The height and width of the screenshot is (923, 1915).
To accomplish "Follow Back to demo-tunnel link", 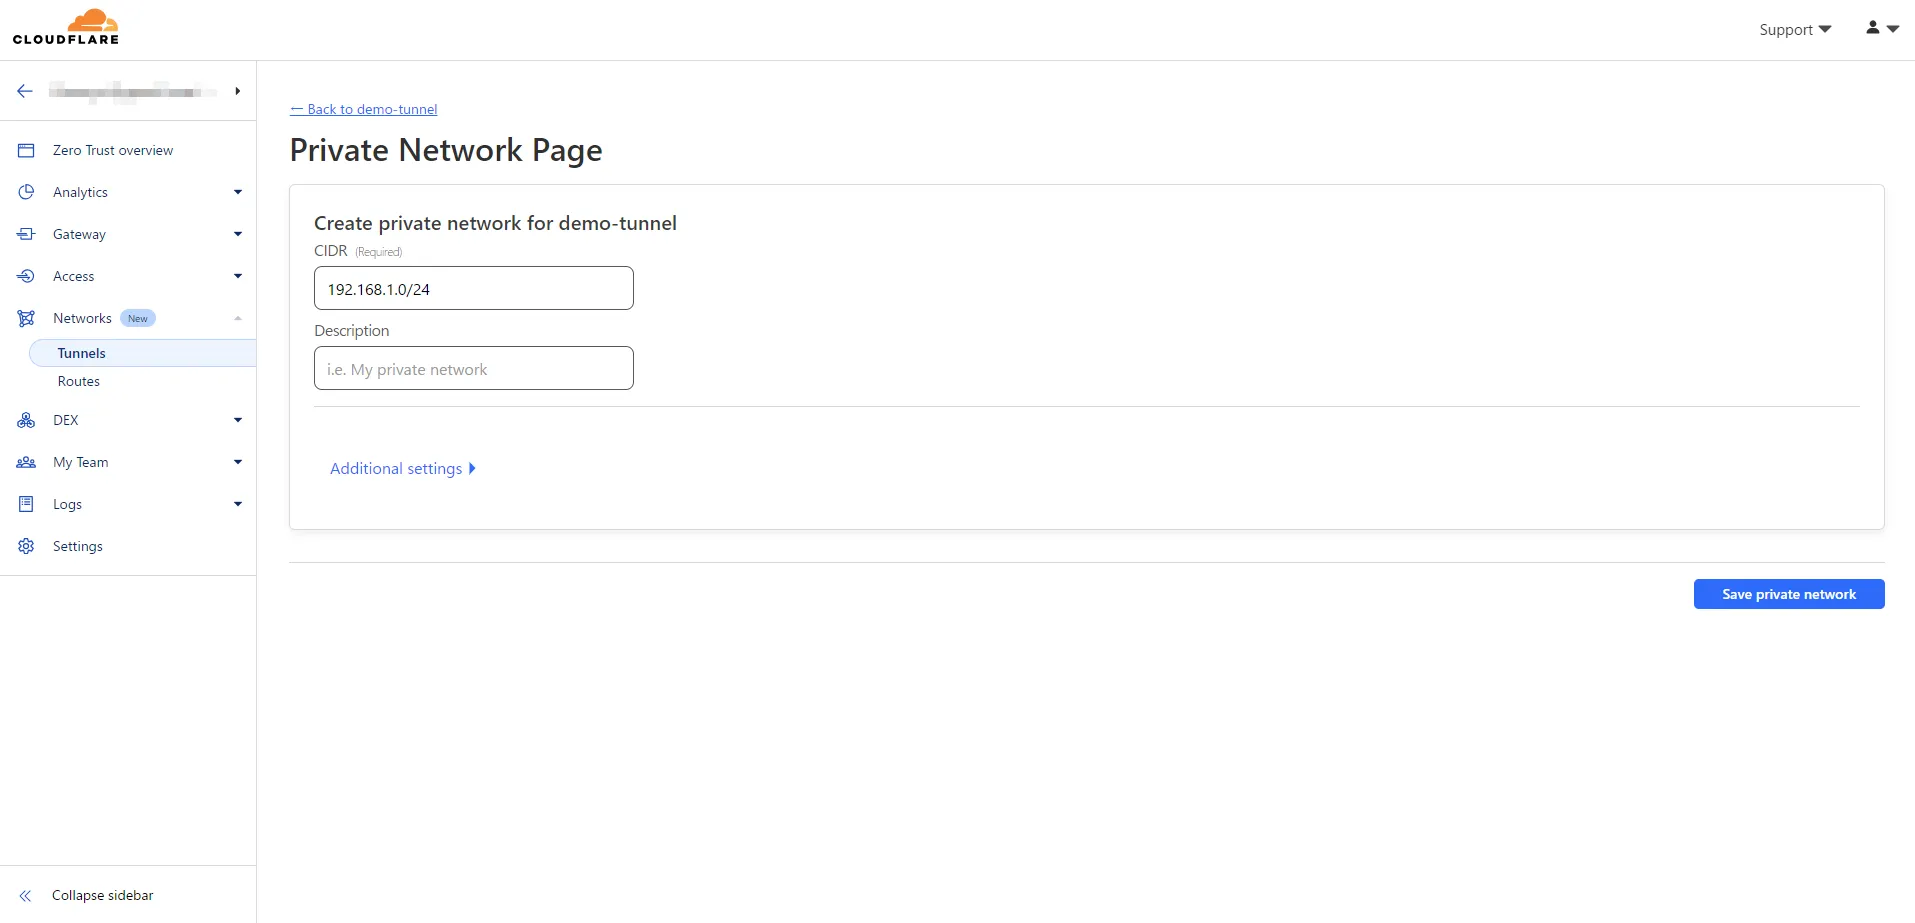I will coord(364,109).
